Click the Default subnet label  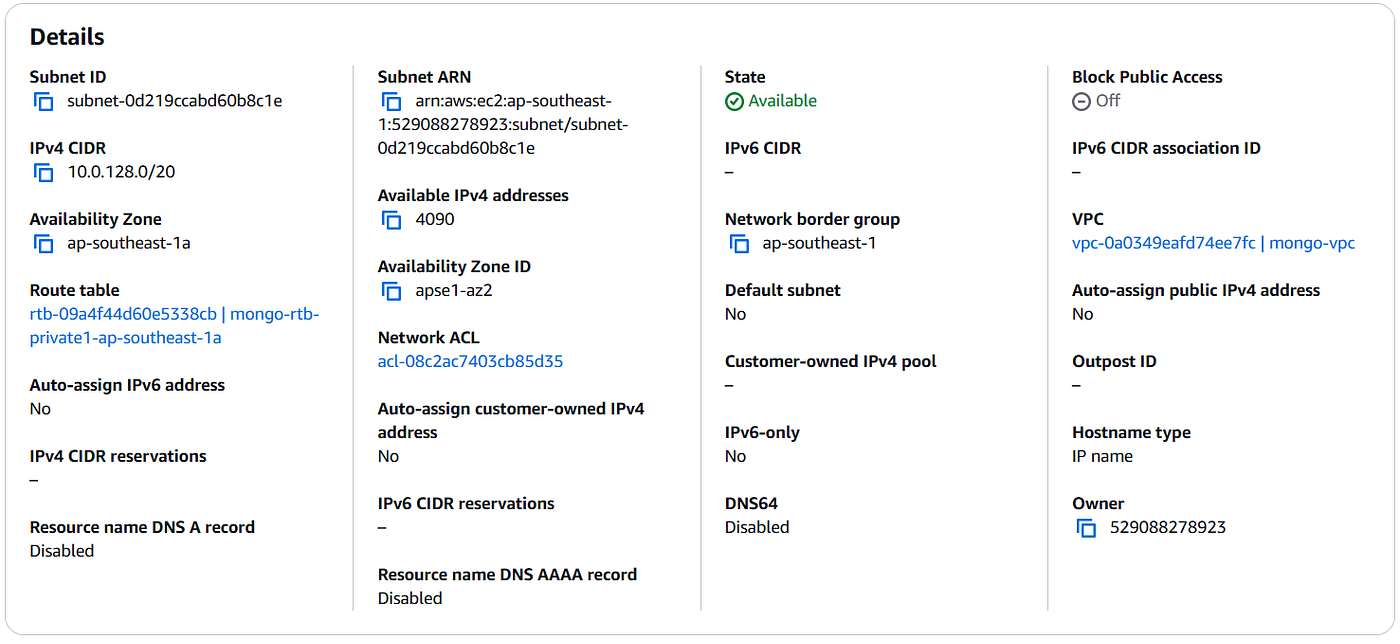point(783,290)
